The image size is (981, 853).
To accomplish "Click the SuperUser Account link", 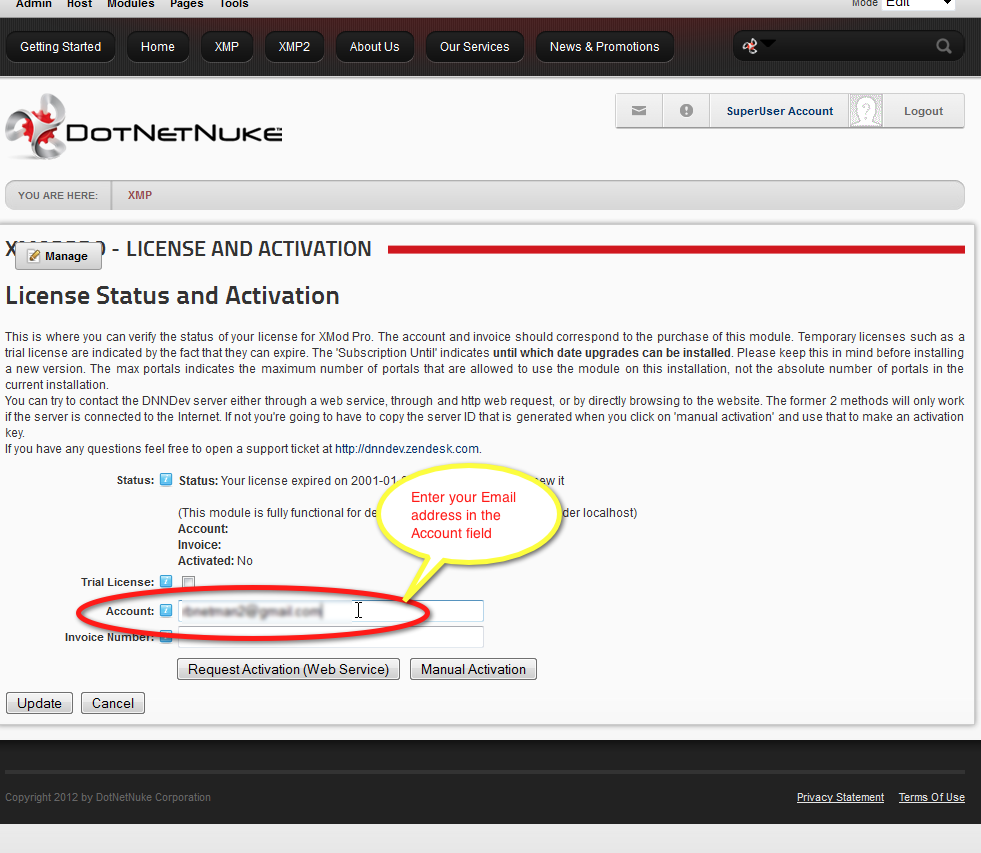I will [780, 111].
